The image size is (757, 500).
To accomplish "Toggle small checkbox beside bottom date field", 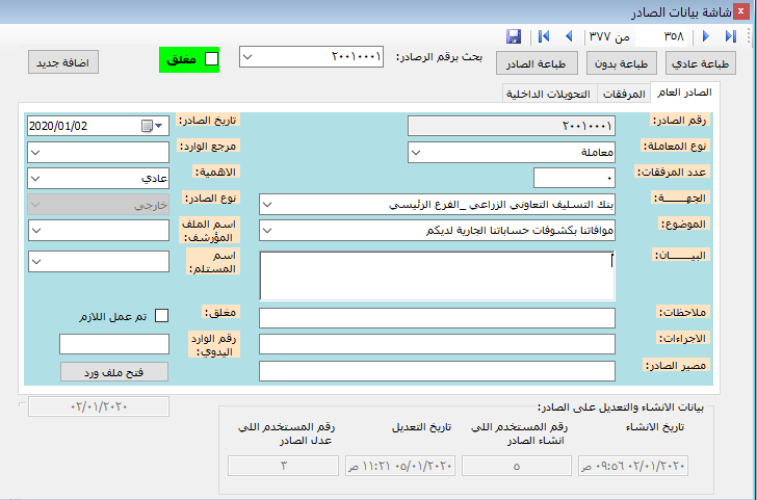I will point(22,404).
